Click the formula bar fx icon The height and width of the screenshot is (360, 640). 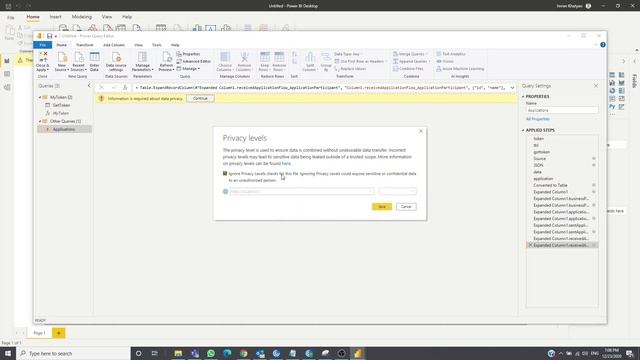pos(125,87)
